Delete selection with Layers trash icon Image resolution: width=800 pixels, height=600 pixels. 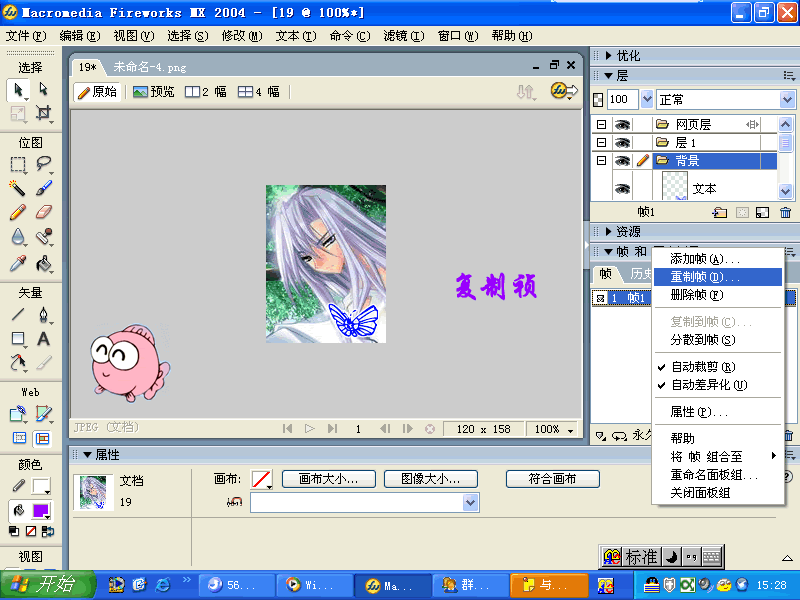point(786,212)
